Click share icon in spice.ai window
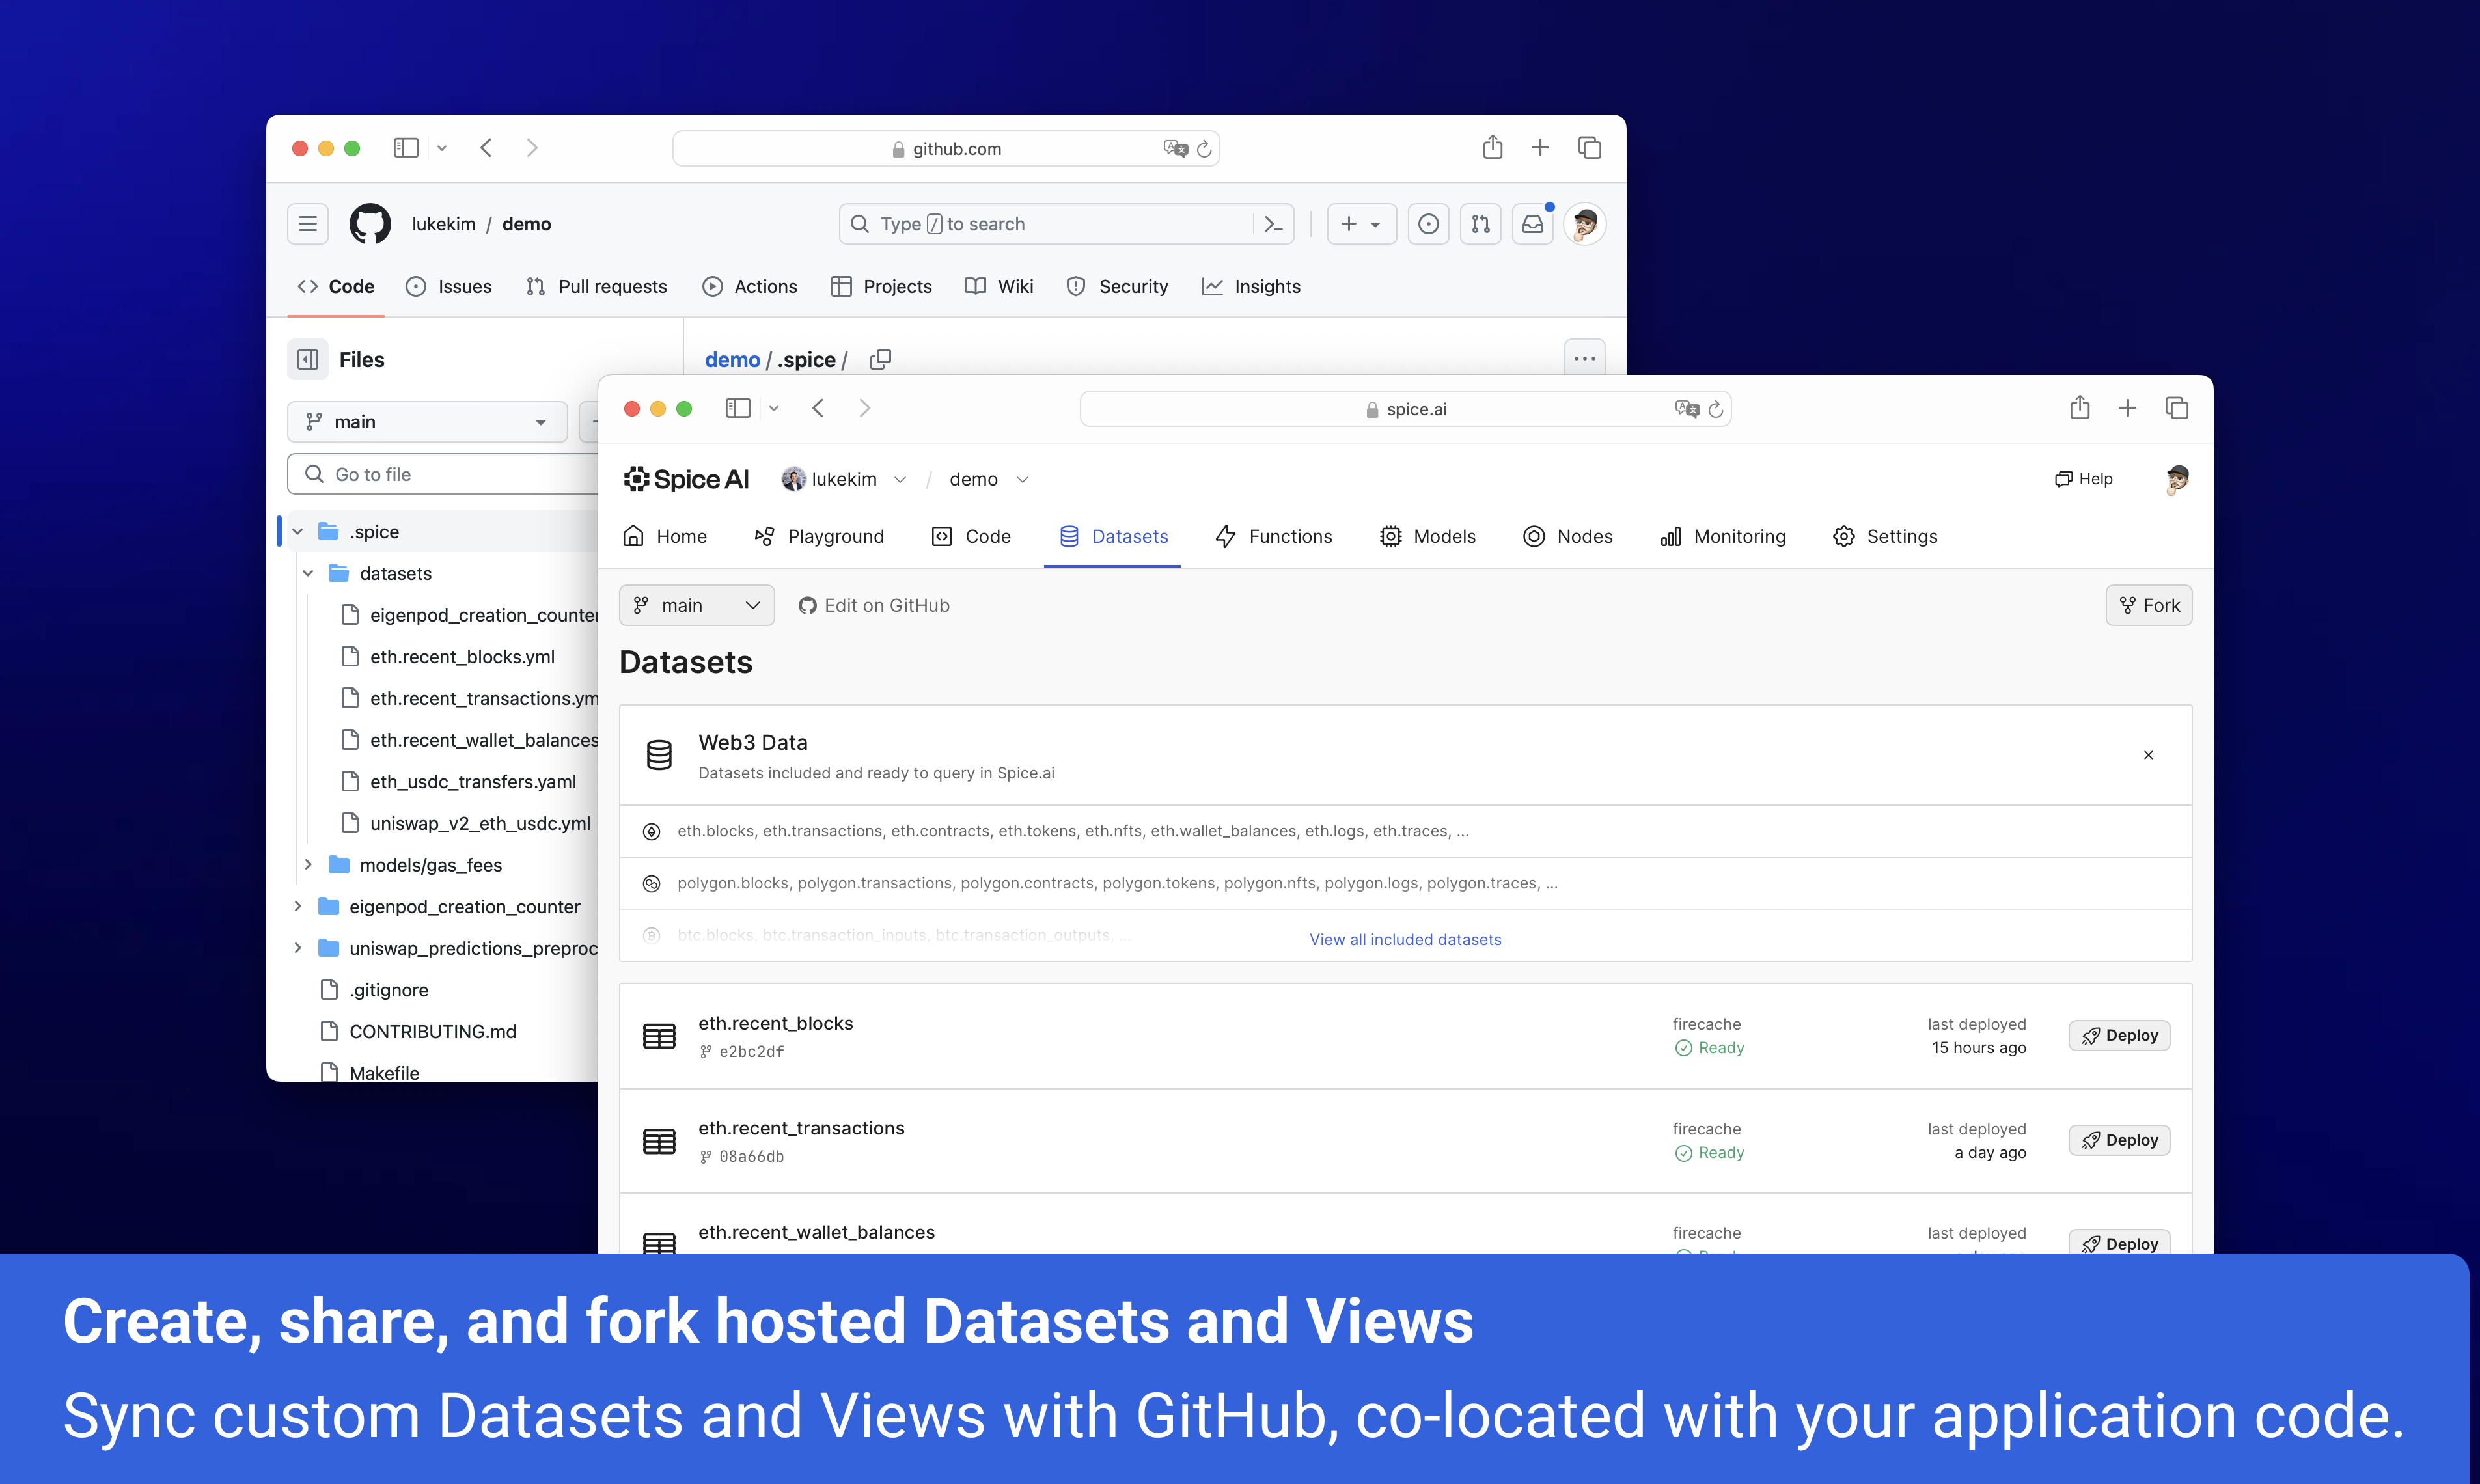The width and height of the screenshot is (2480, 1484). tap(2079, 408)
